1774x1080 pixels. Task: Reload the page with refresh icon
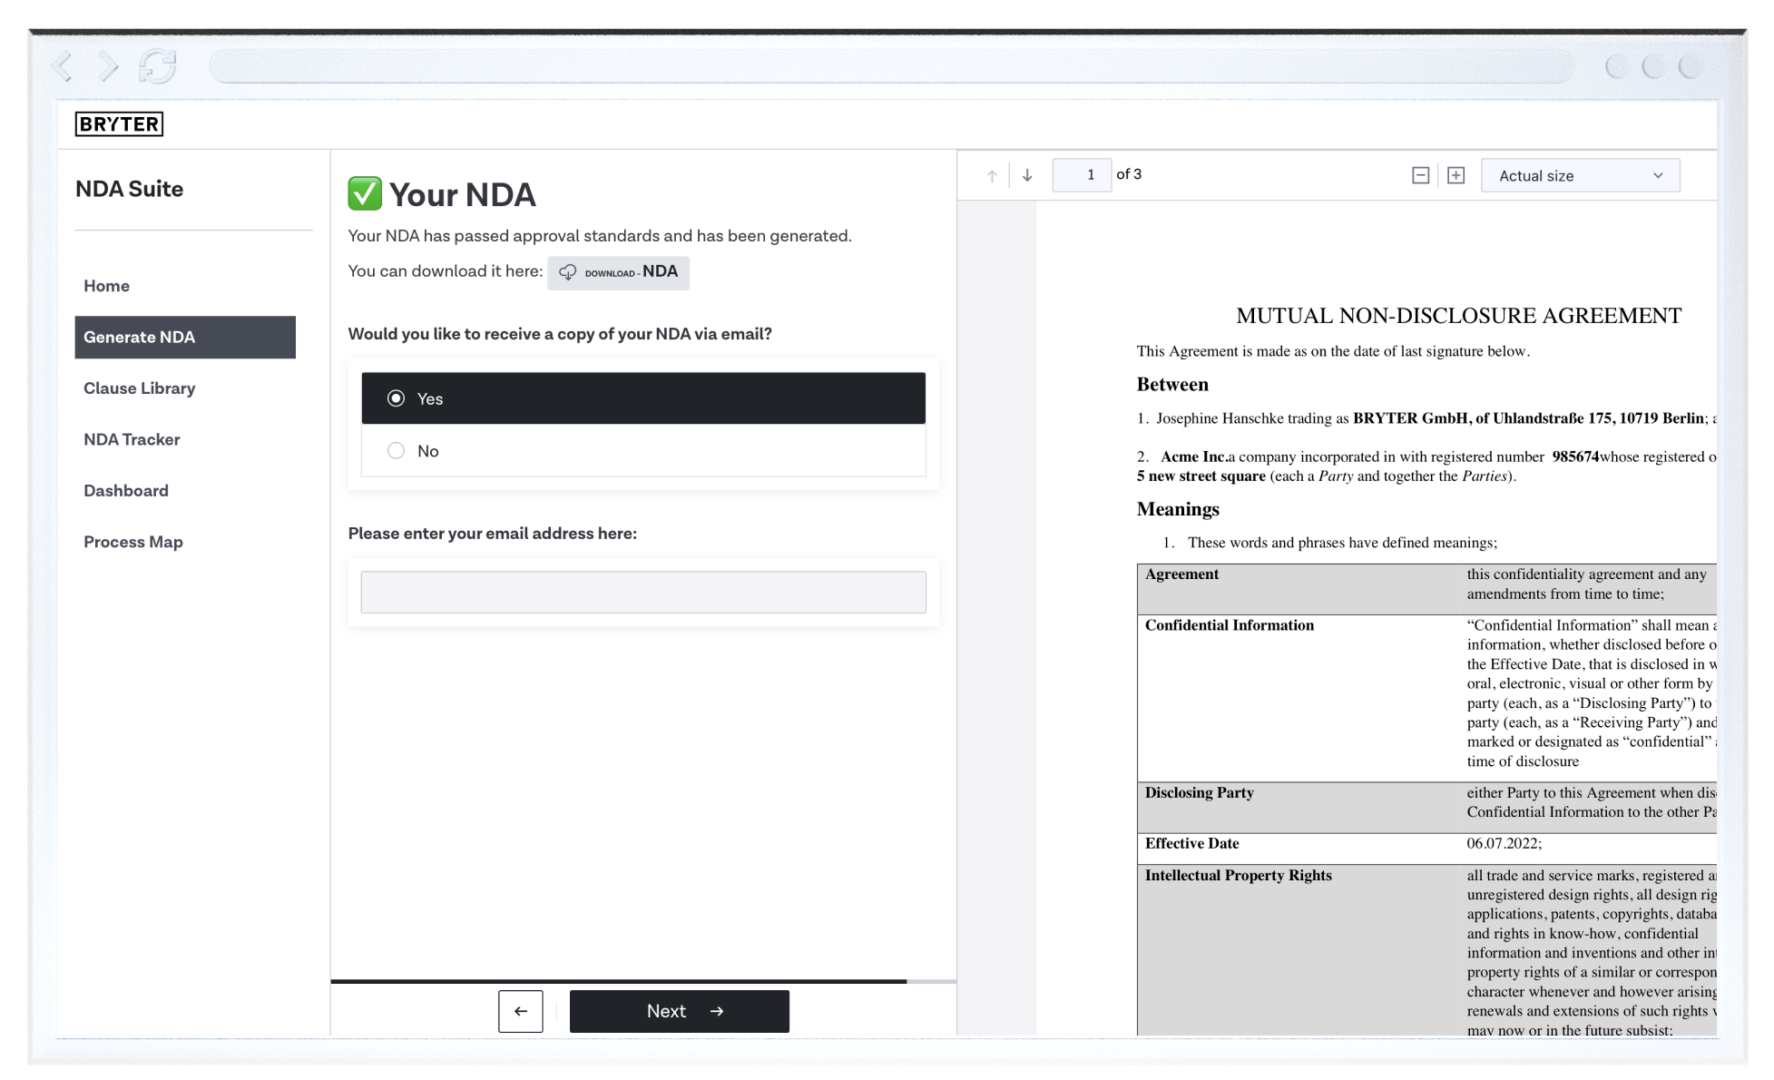point(157,67)
